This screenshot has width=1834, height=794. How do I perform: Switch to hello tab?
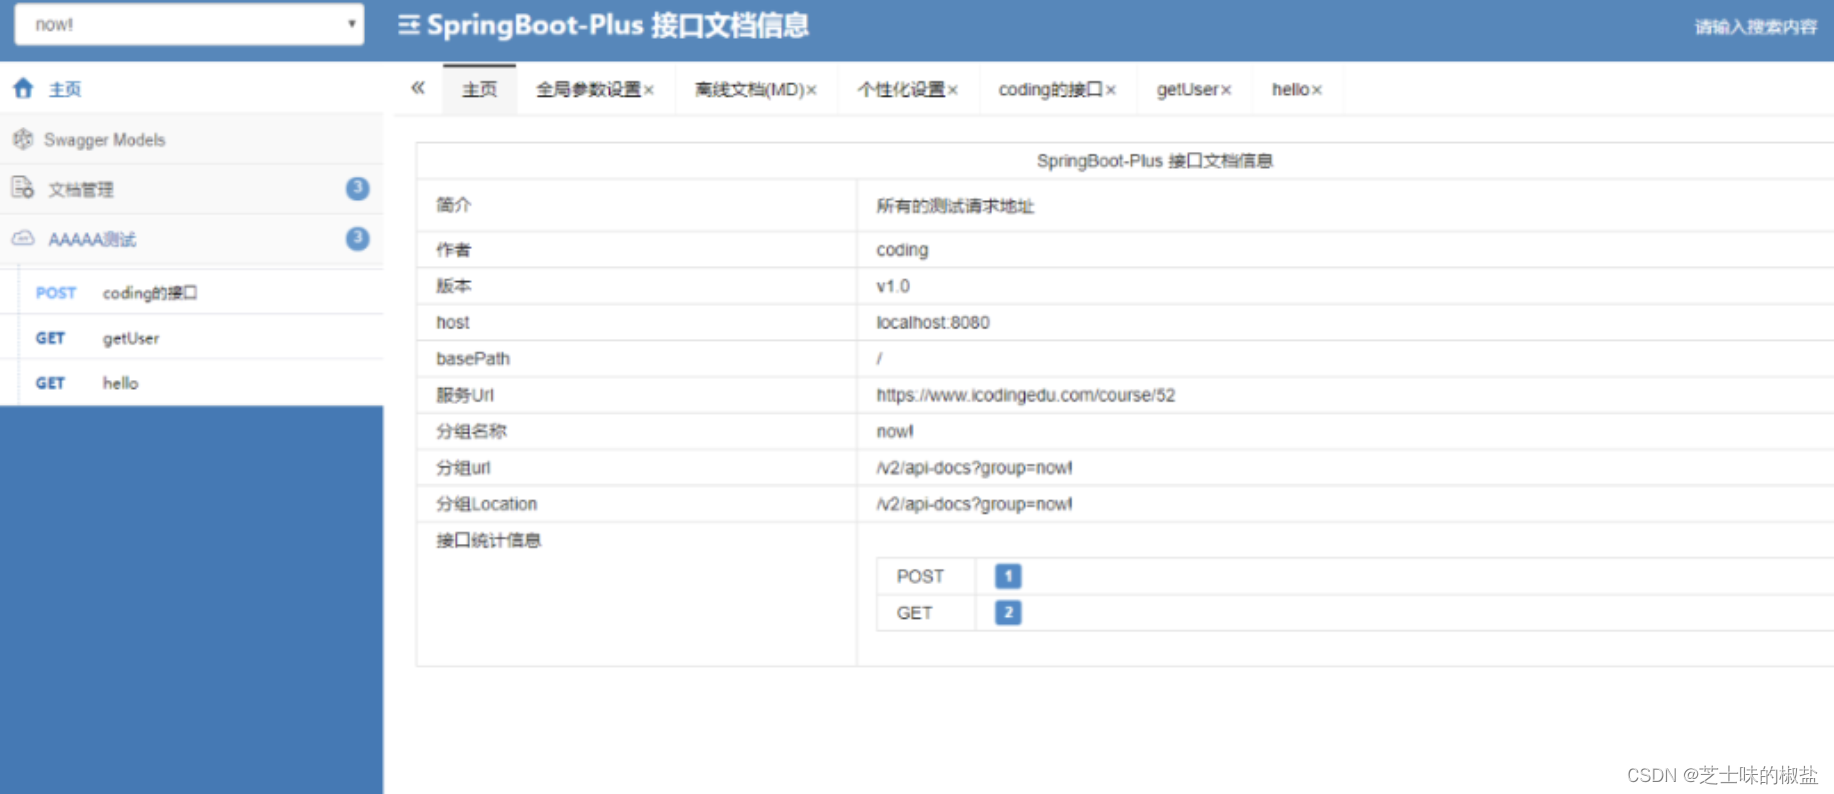[1290, 89]
